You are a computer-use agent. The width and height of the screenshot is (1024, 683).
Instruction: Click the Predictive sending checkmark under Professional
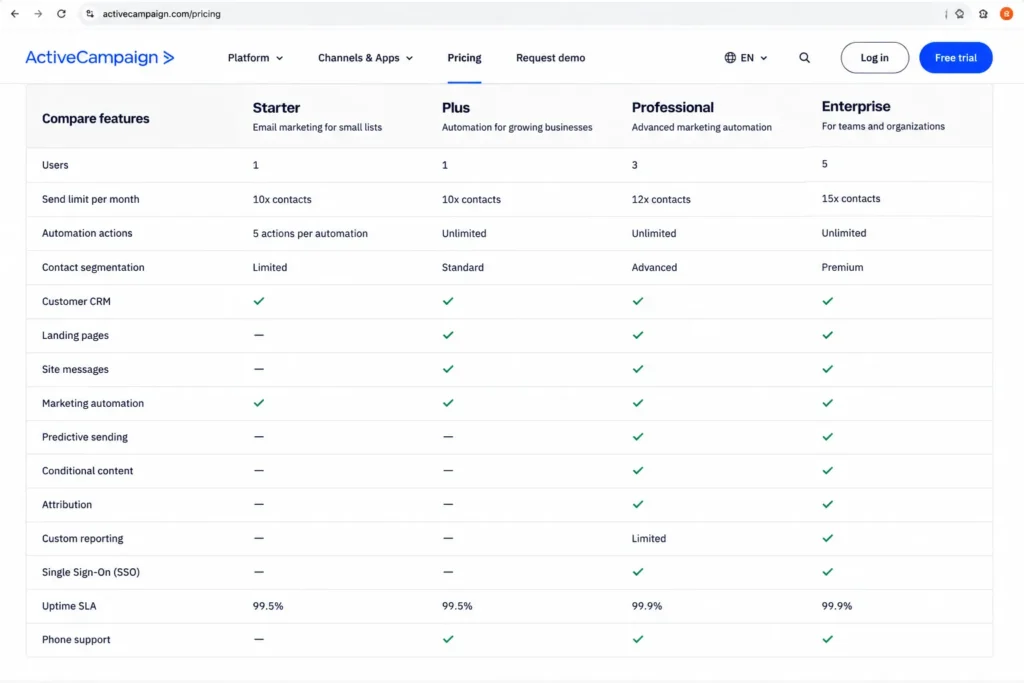pyautogui.click(x=638, y=436)
